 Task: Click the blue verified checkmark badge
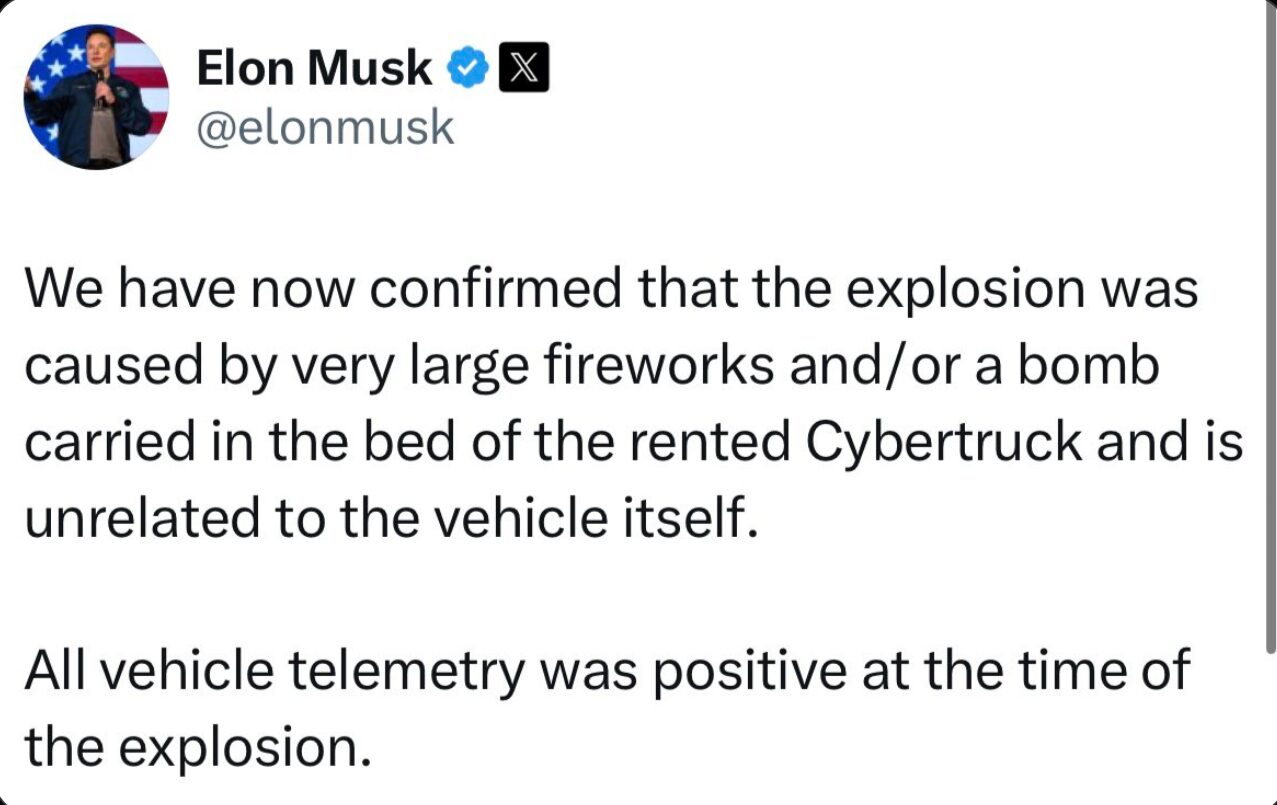[x=468, y=68]
